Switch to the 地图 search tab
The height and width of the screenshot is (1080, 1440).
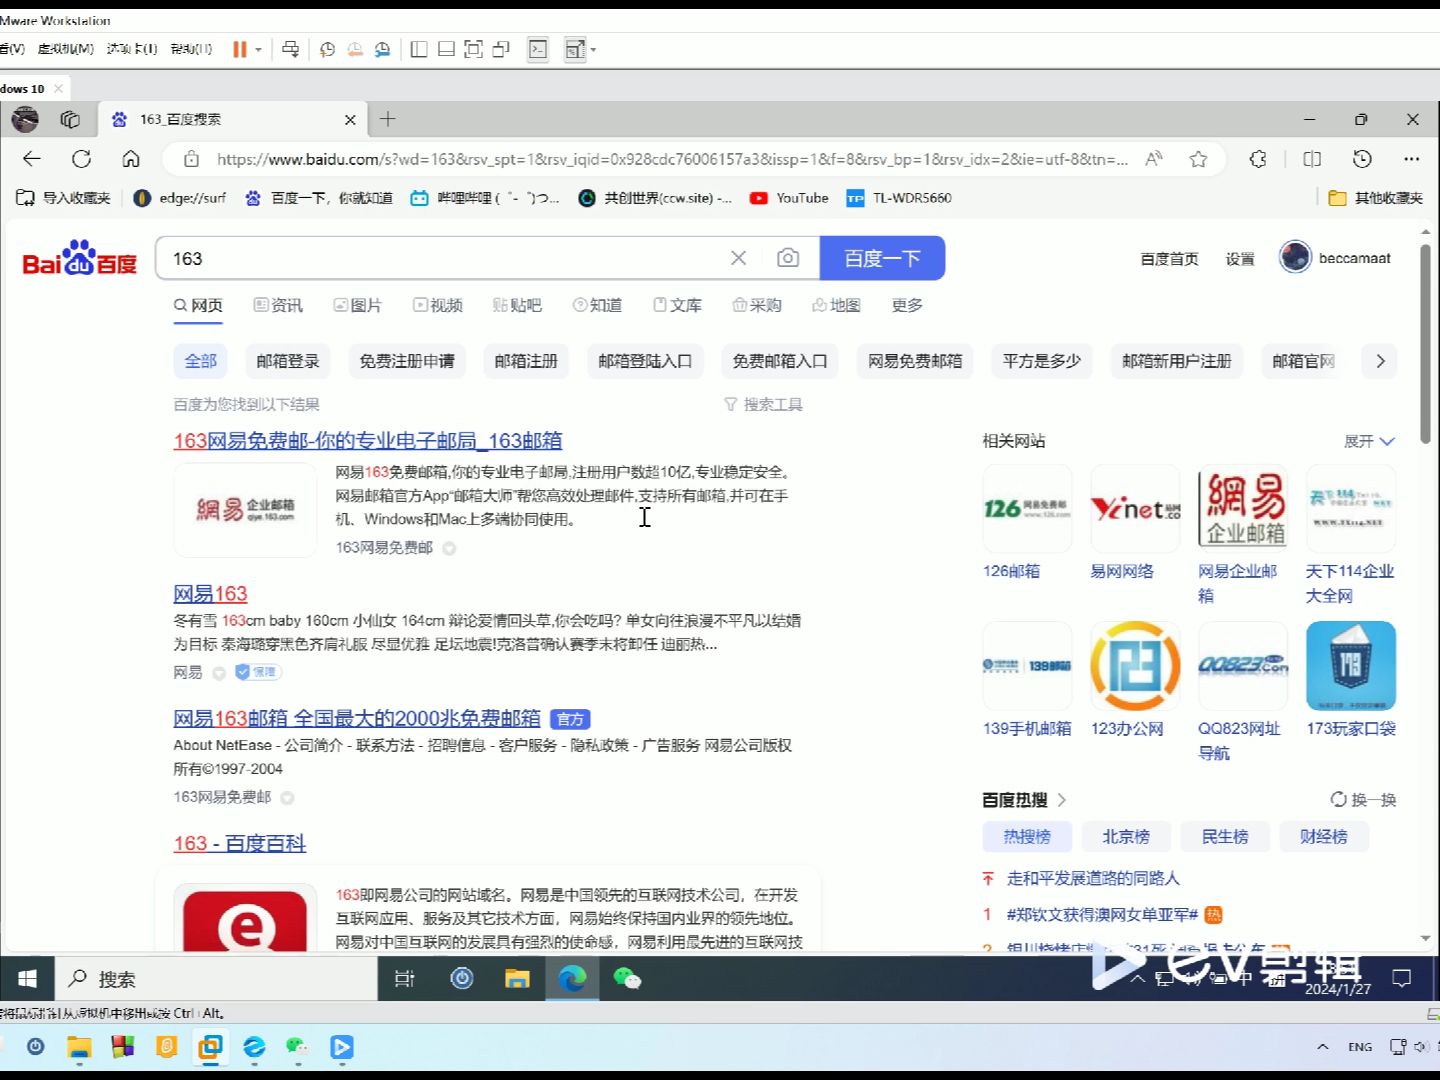[x=836, y=305]
